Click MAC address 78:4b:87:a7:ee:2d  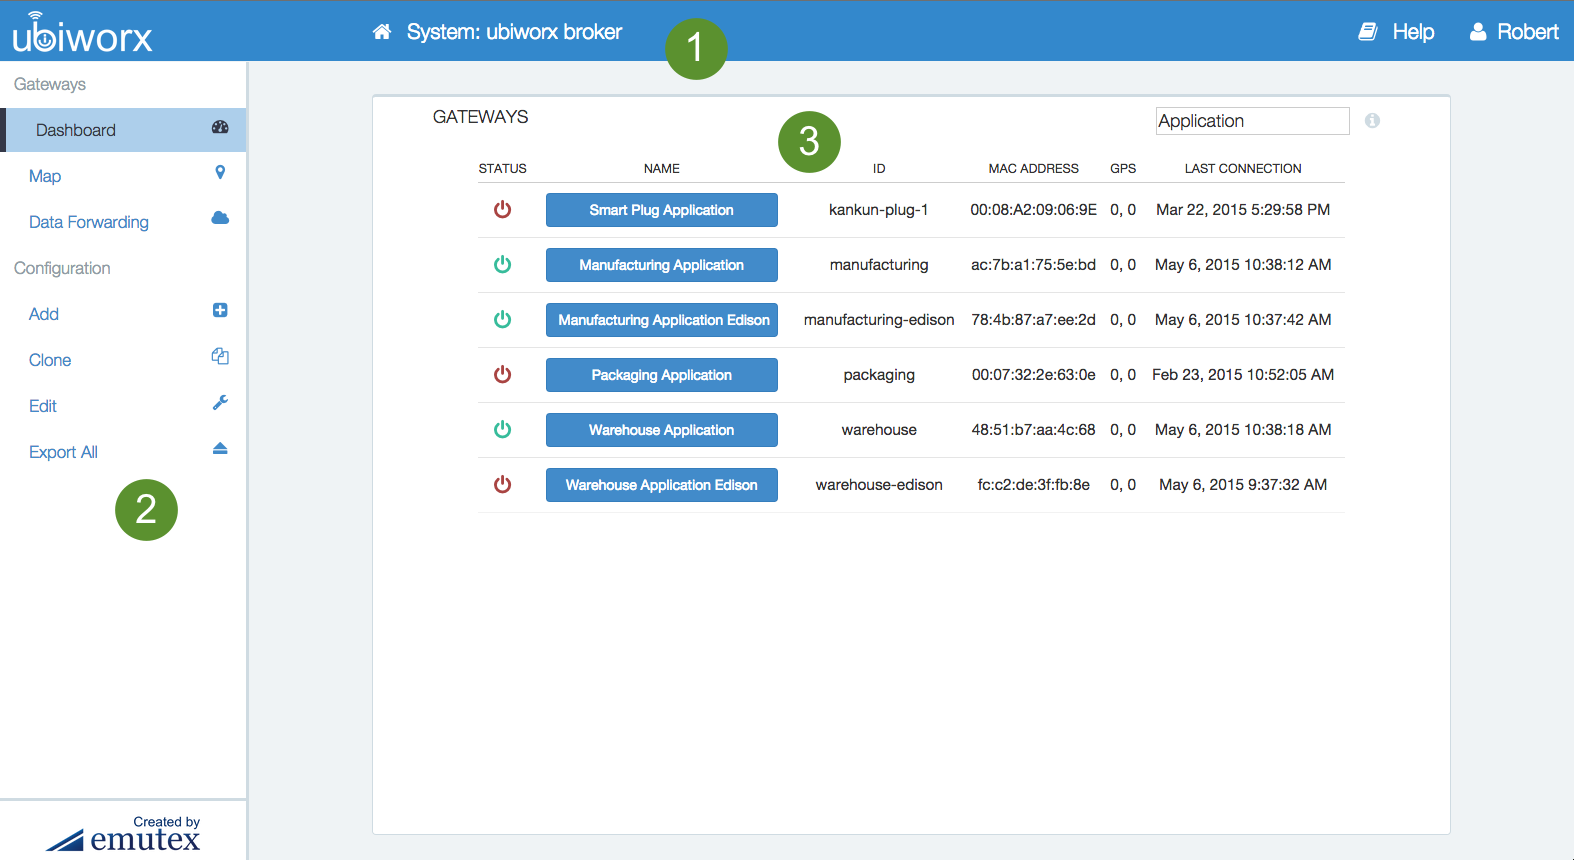[1034, 320]
